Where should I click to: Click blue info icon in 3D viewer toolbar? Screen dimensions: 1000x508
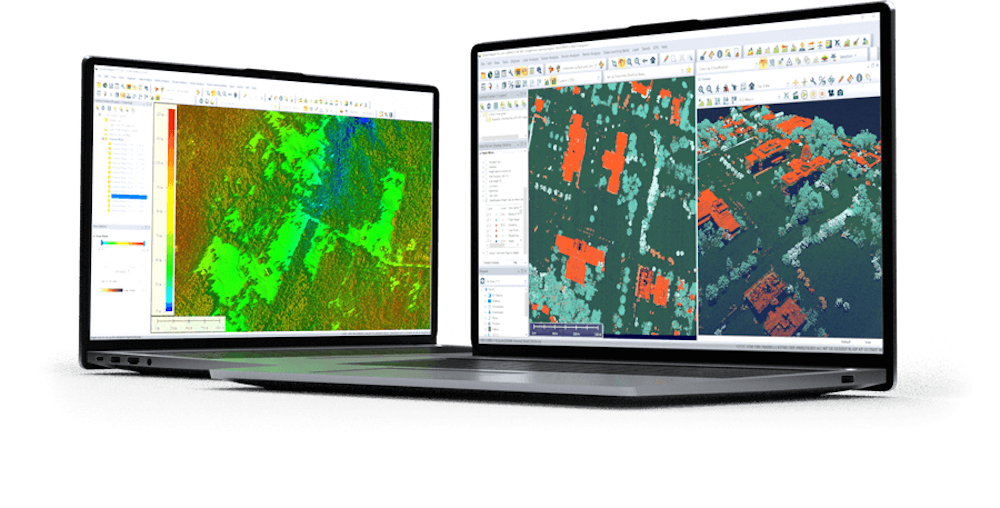point(859,78)
